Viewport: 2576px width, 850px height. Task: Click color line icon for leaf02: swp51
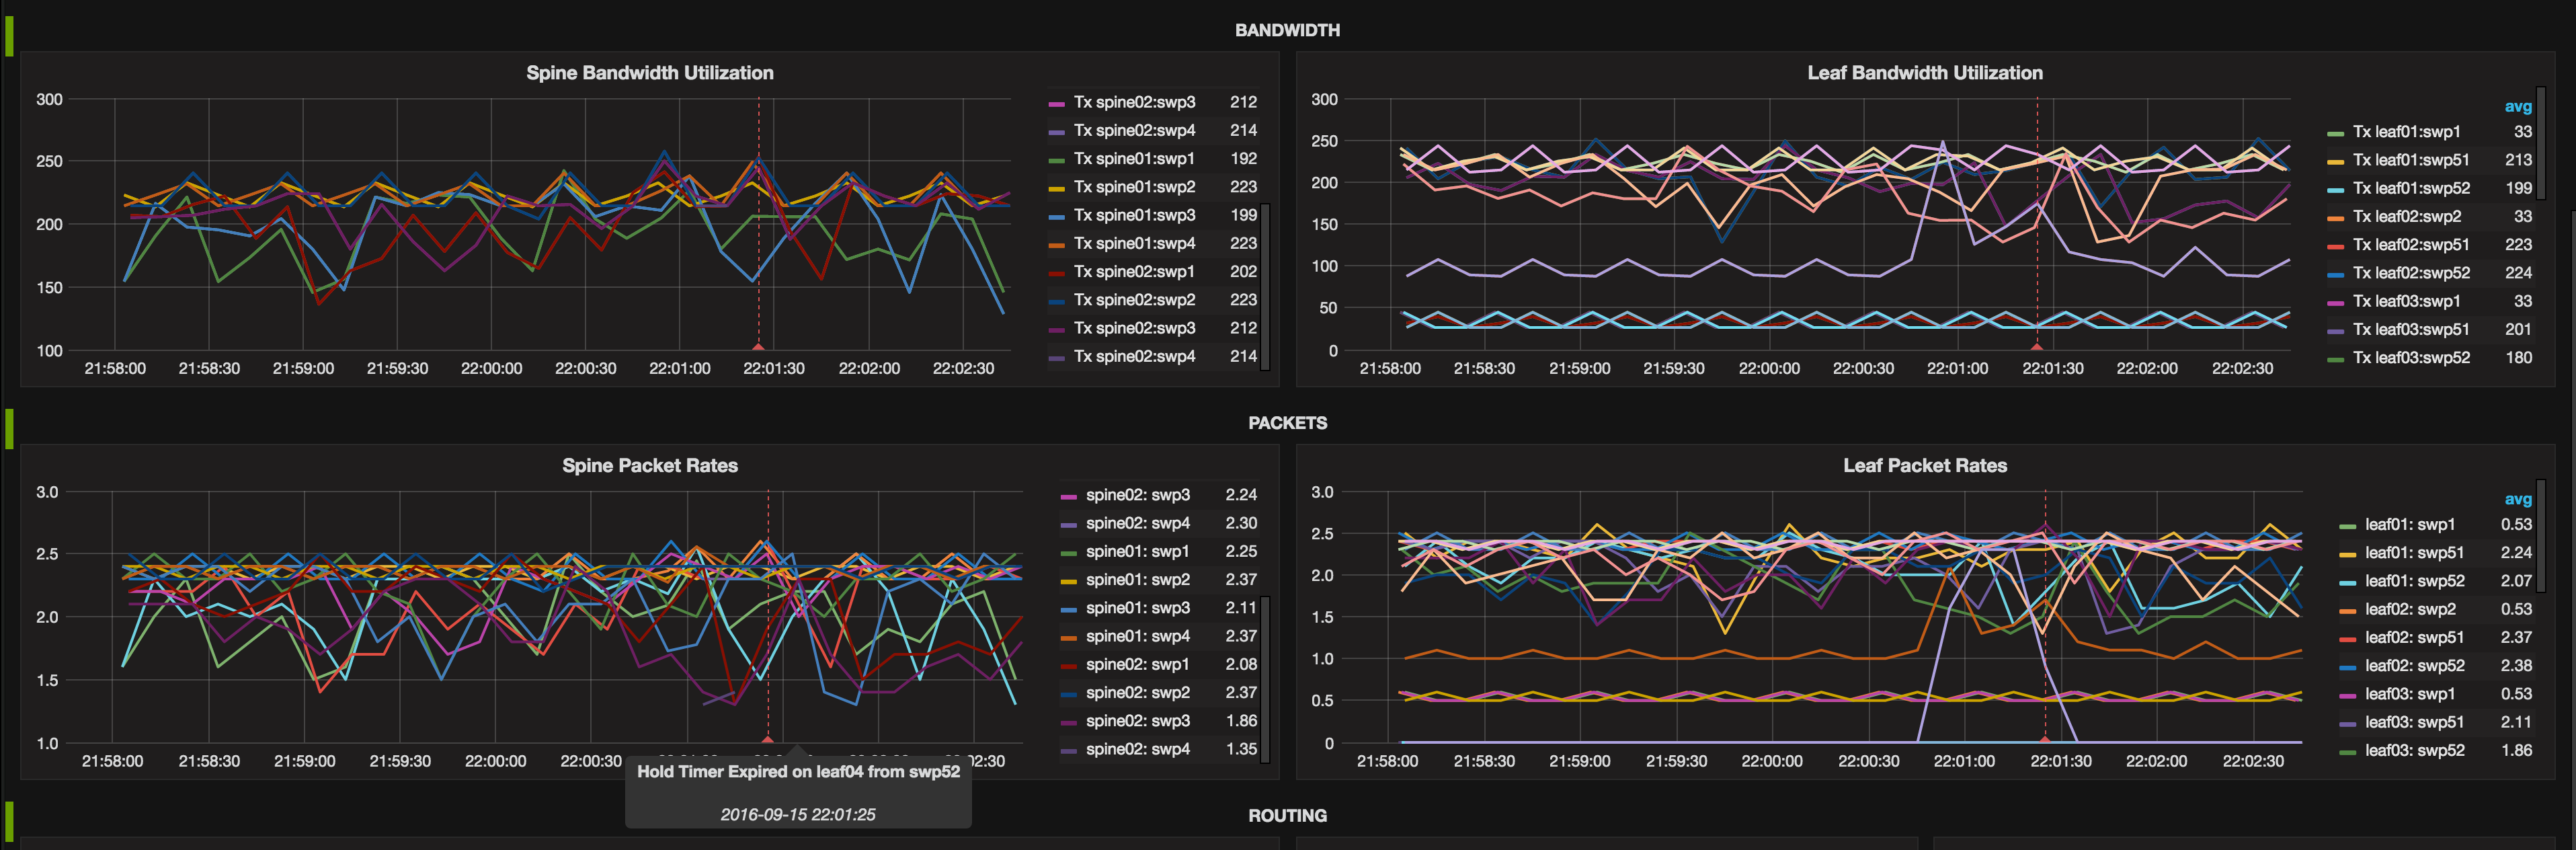pos(2347,639)
